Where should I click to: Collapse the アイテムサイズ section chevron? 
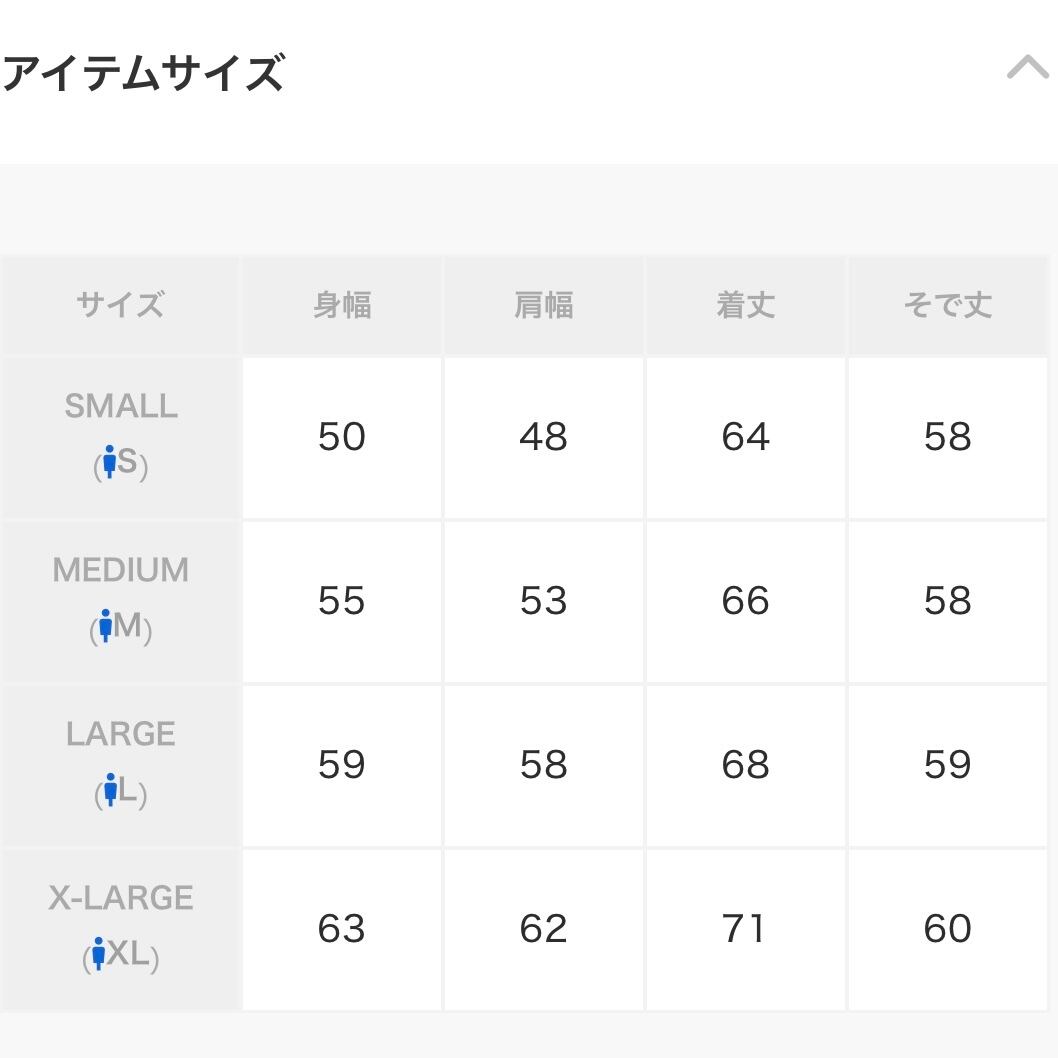1027,67
